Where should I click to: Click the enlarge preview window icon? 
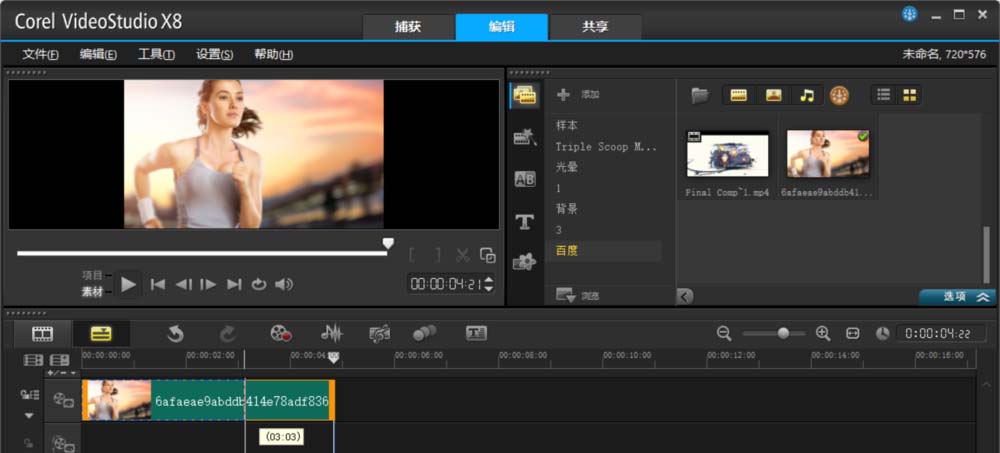click(488, 255)
